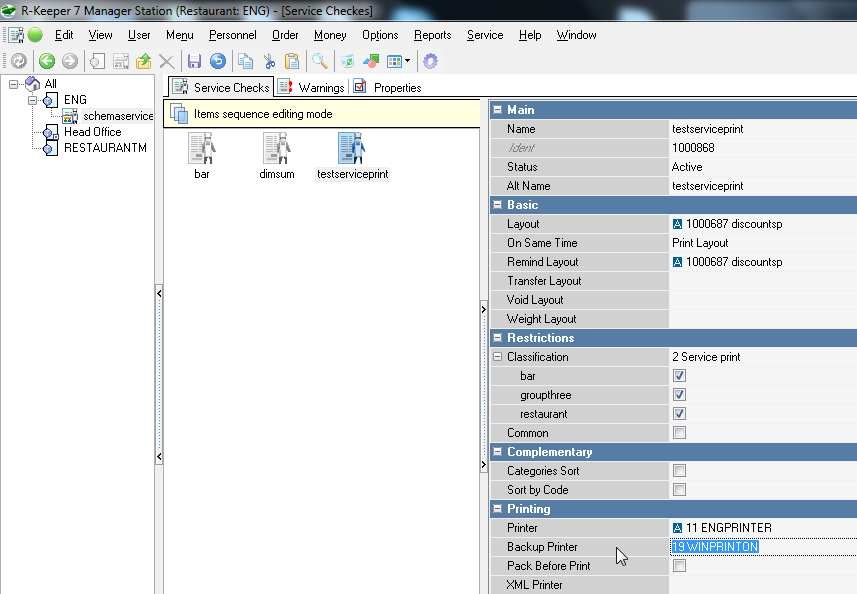
Task: Enable the Common checkbox
Action: click(679, 433)
